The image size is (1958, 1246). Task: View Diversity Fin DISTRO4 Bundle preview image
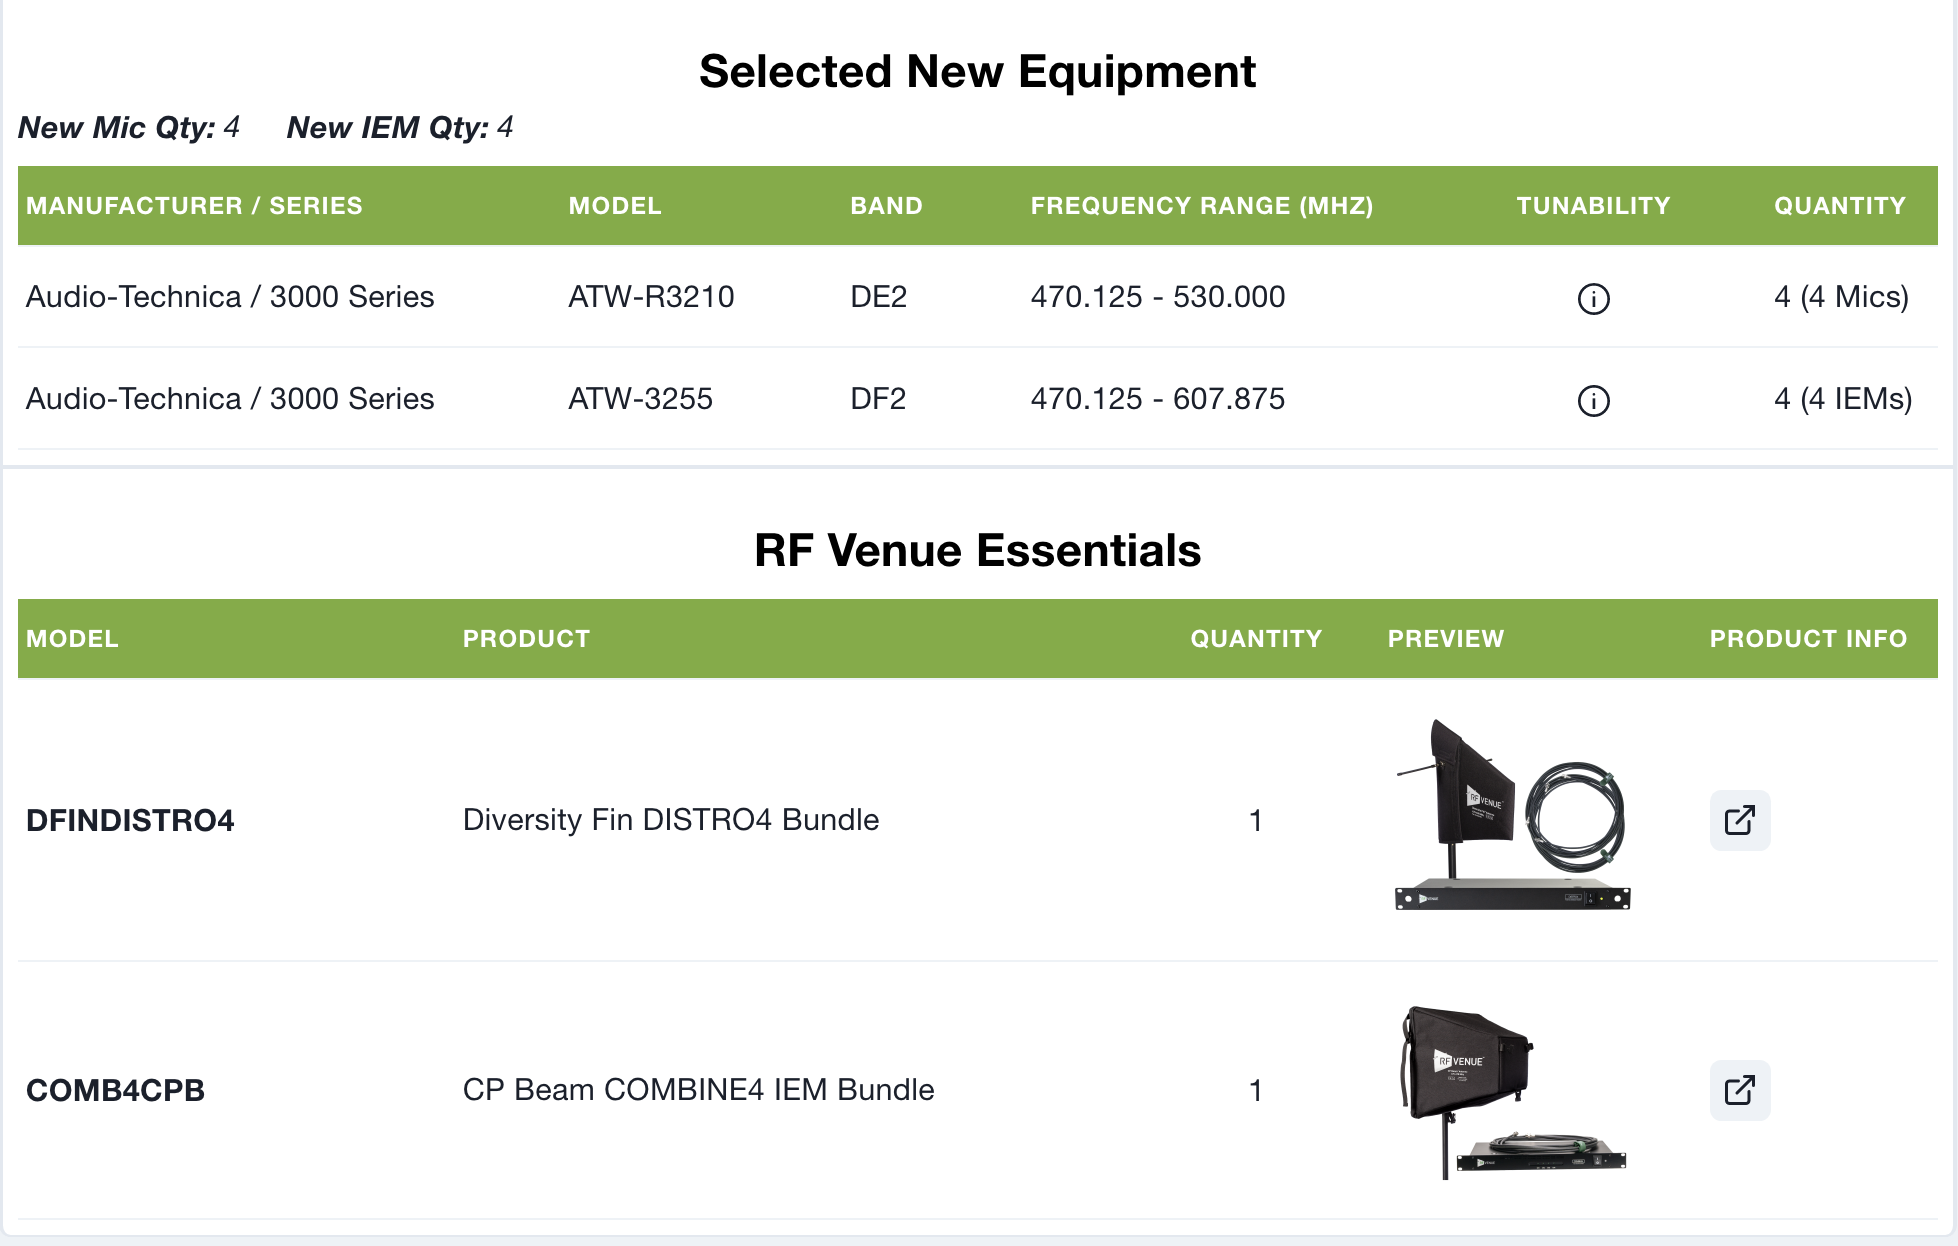[x=1513, y=814]
